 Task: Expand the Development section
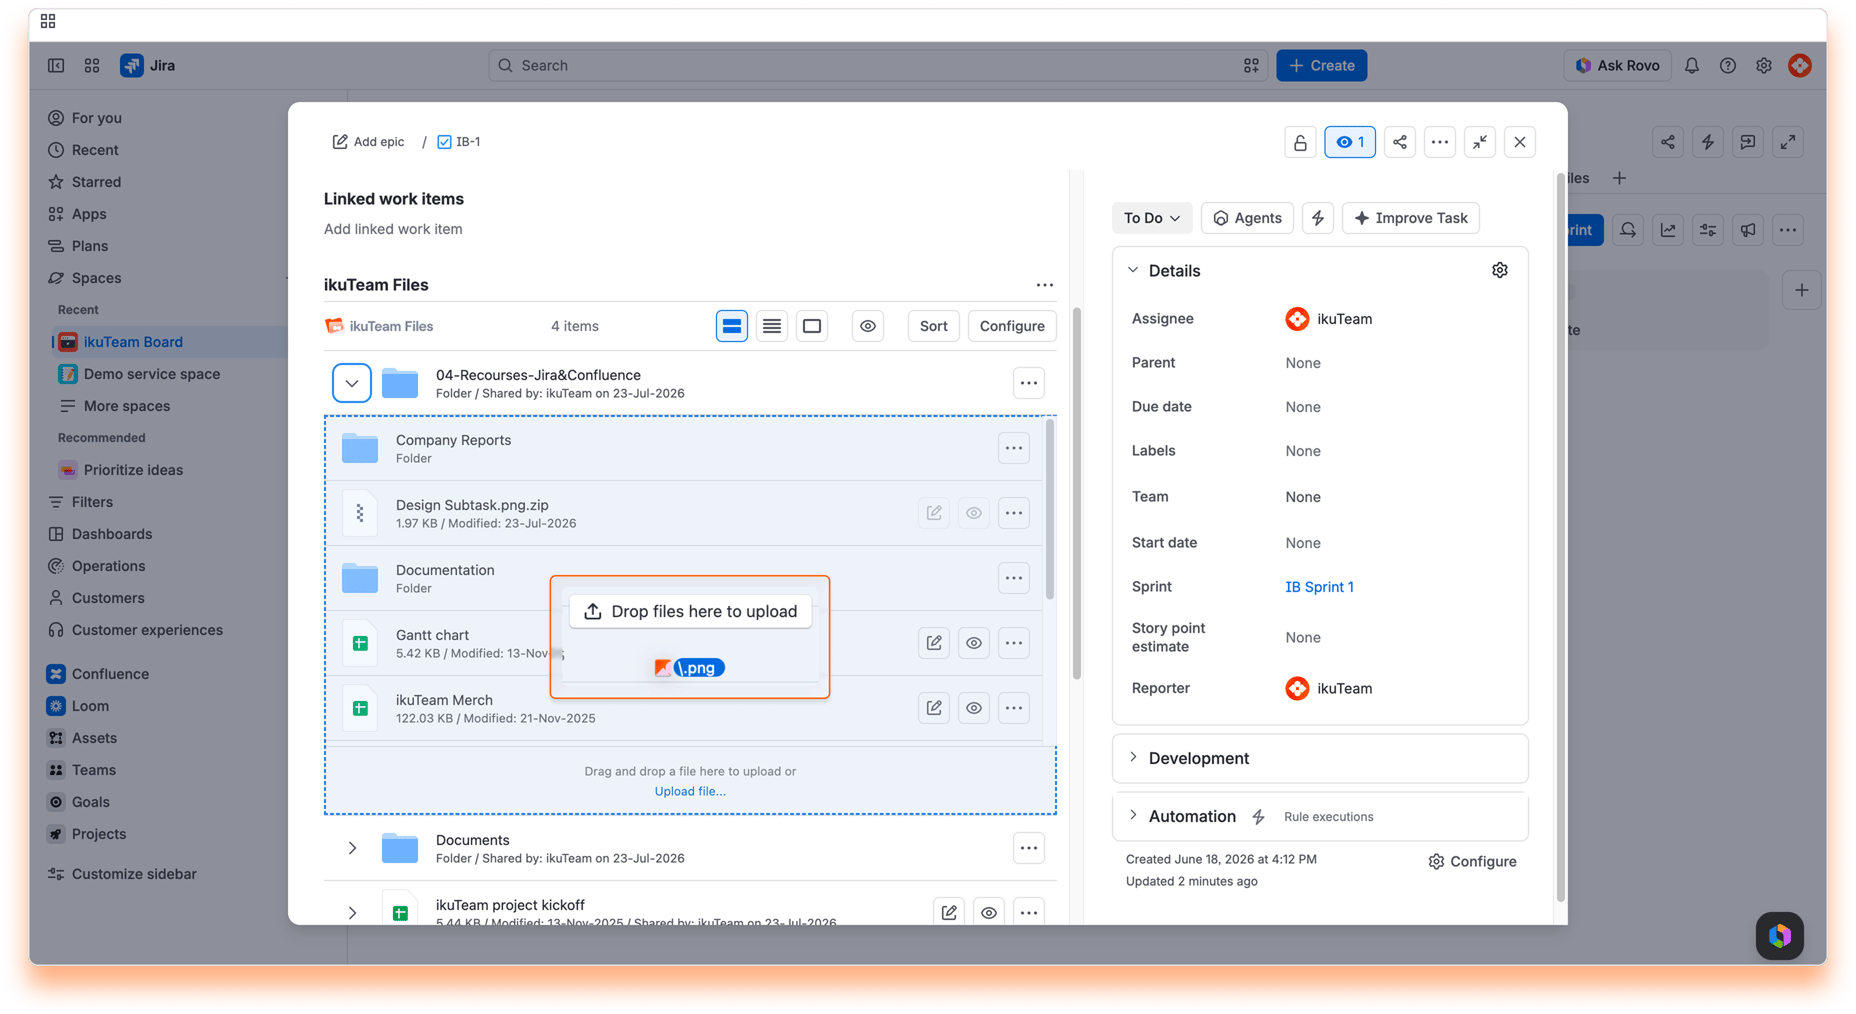[x=1133, y=758]
